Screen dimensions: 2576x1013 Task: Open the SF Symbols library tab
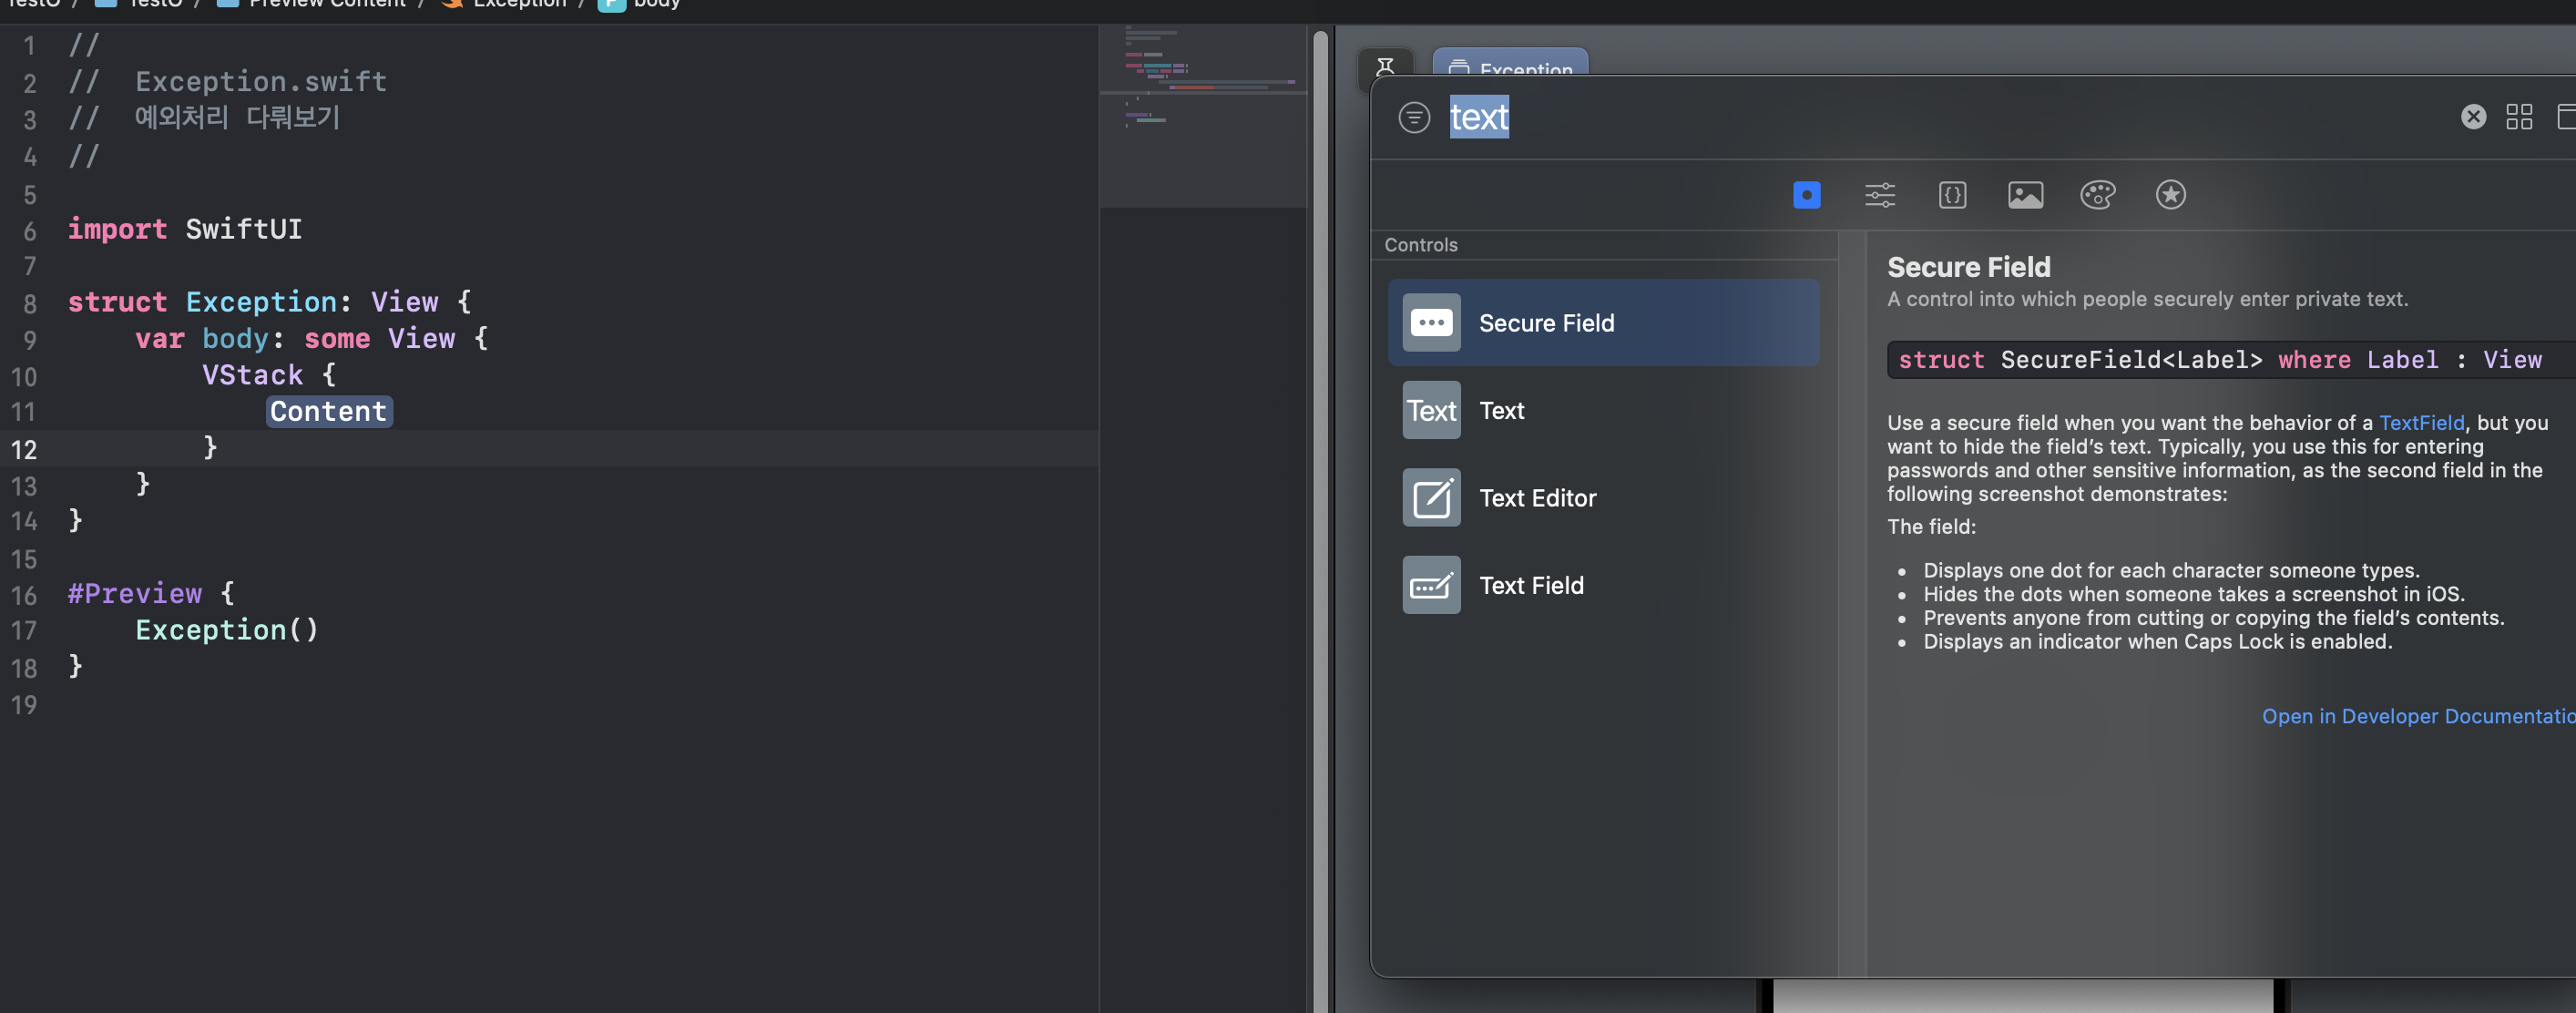pos(2170,195)
